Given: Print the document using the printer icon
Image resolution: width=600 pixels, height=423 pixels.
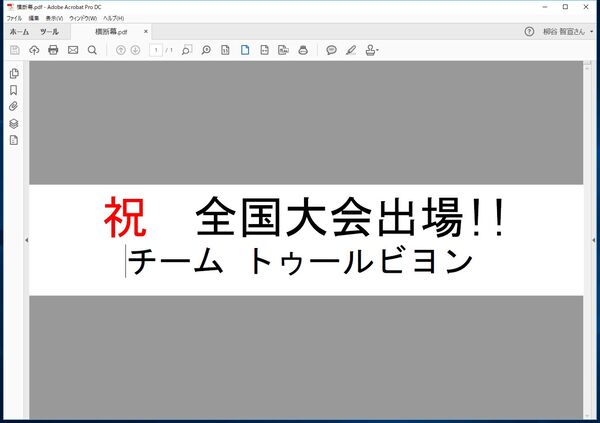Looking at the screenshot, I should click(53, 50).
